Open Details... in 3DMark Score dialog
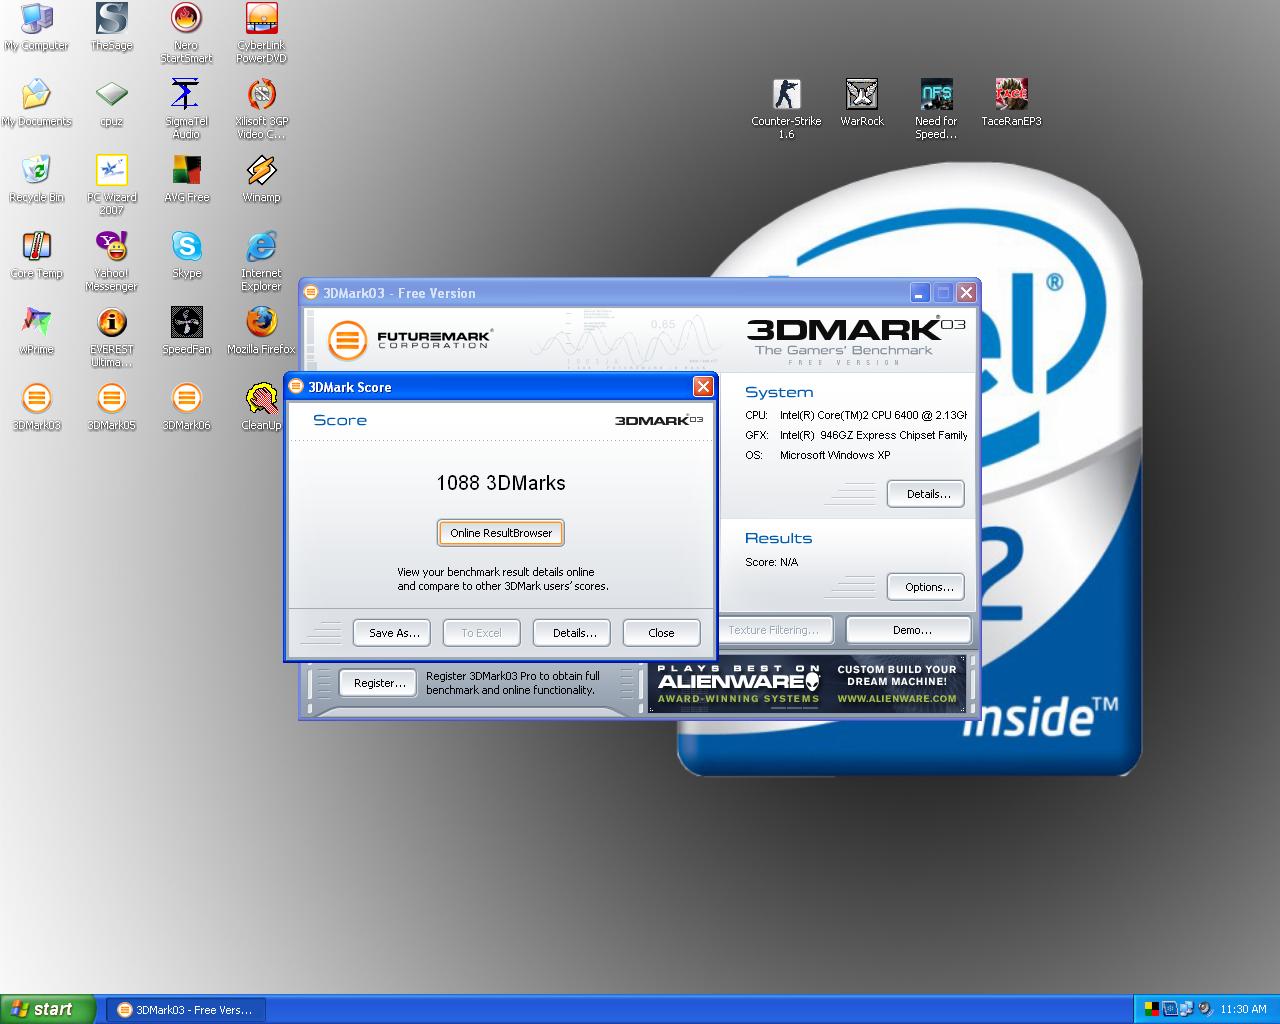1280x1024 pixels. [574, 633]
